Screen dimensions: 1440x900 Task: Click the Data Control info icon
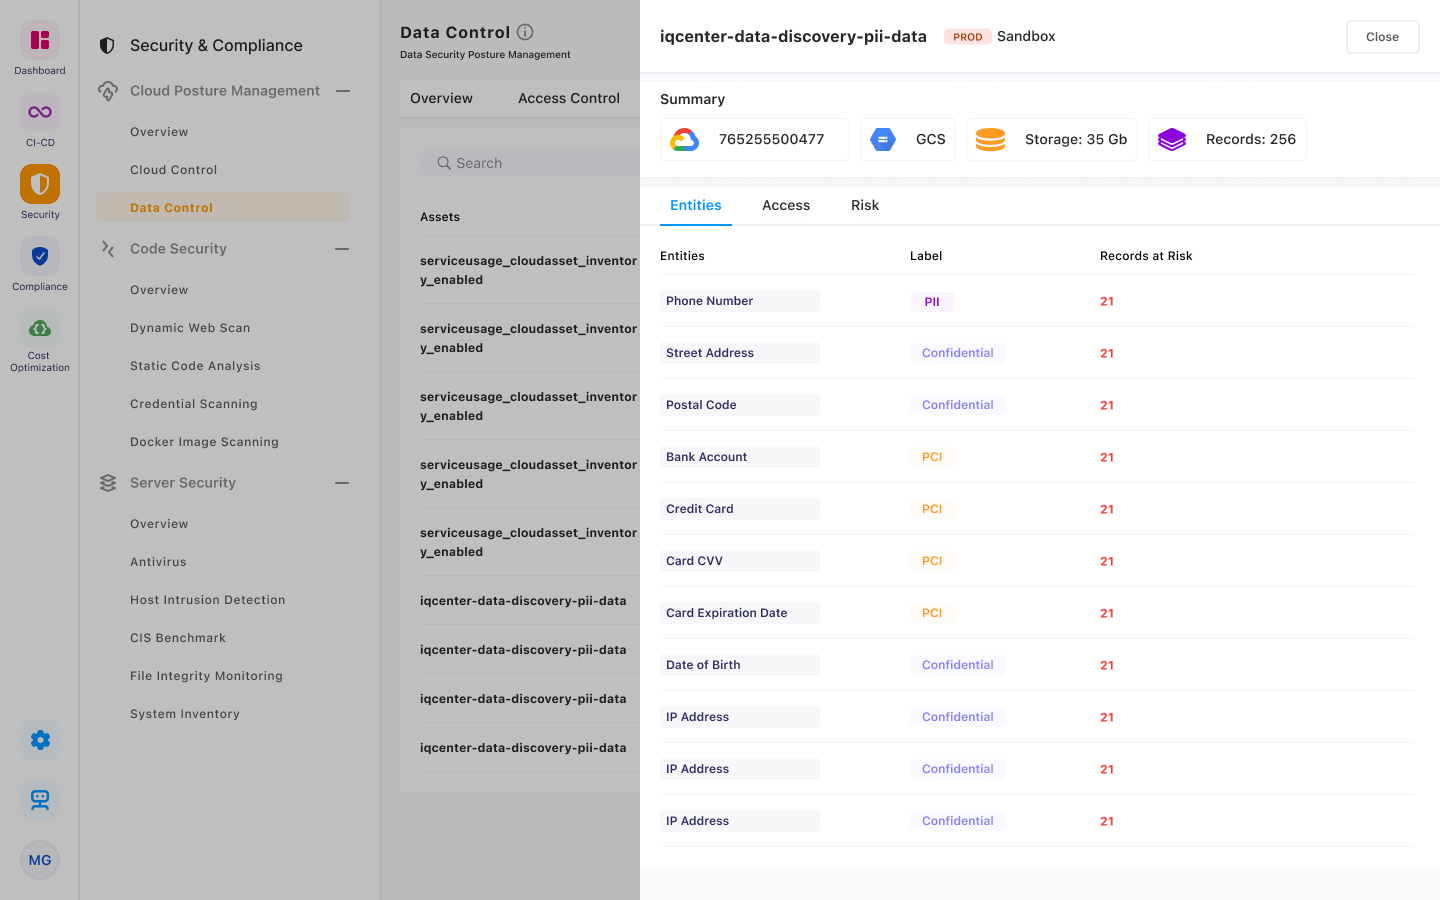525,32
